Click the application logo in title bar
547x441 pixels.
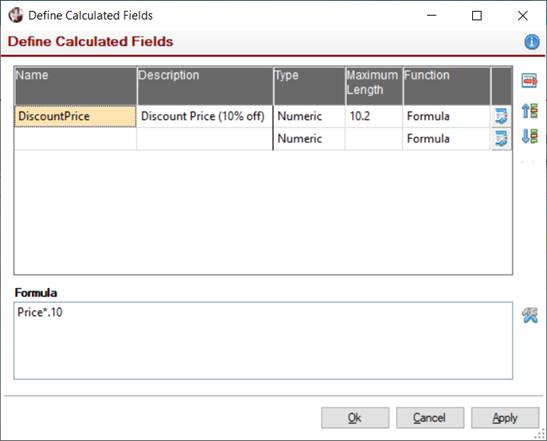pyautogui.click(x=16, y=15)
